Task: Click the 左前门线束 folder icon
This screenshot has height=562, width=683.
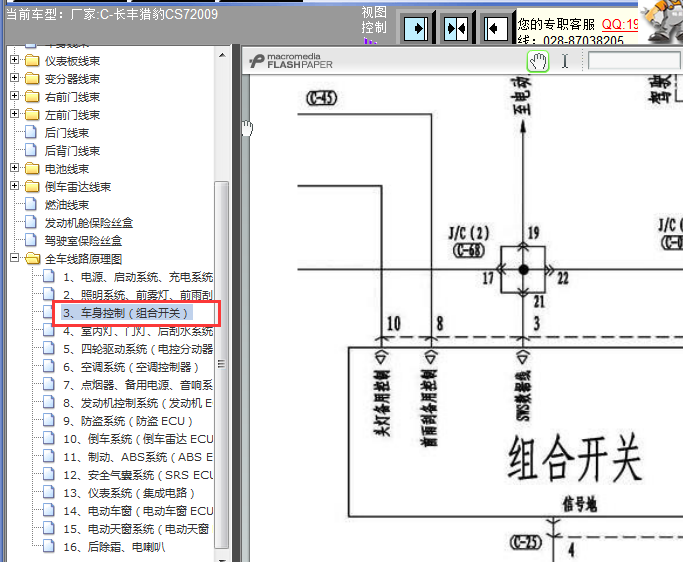Action: pos(32,115)
